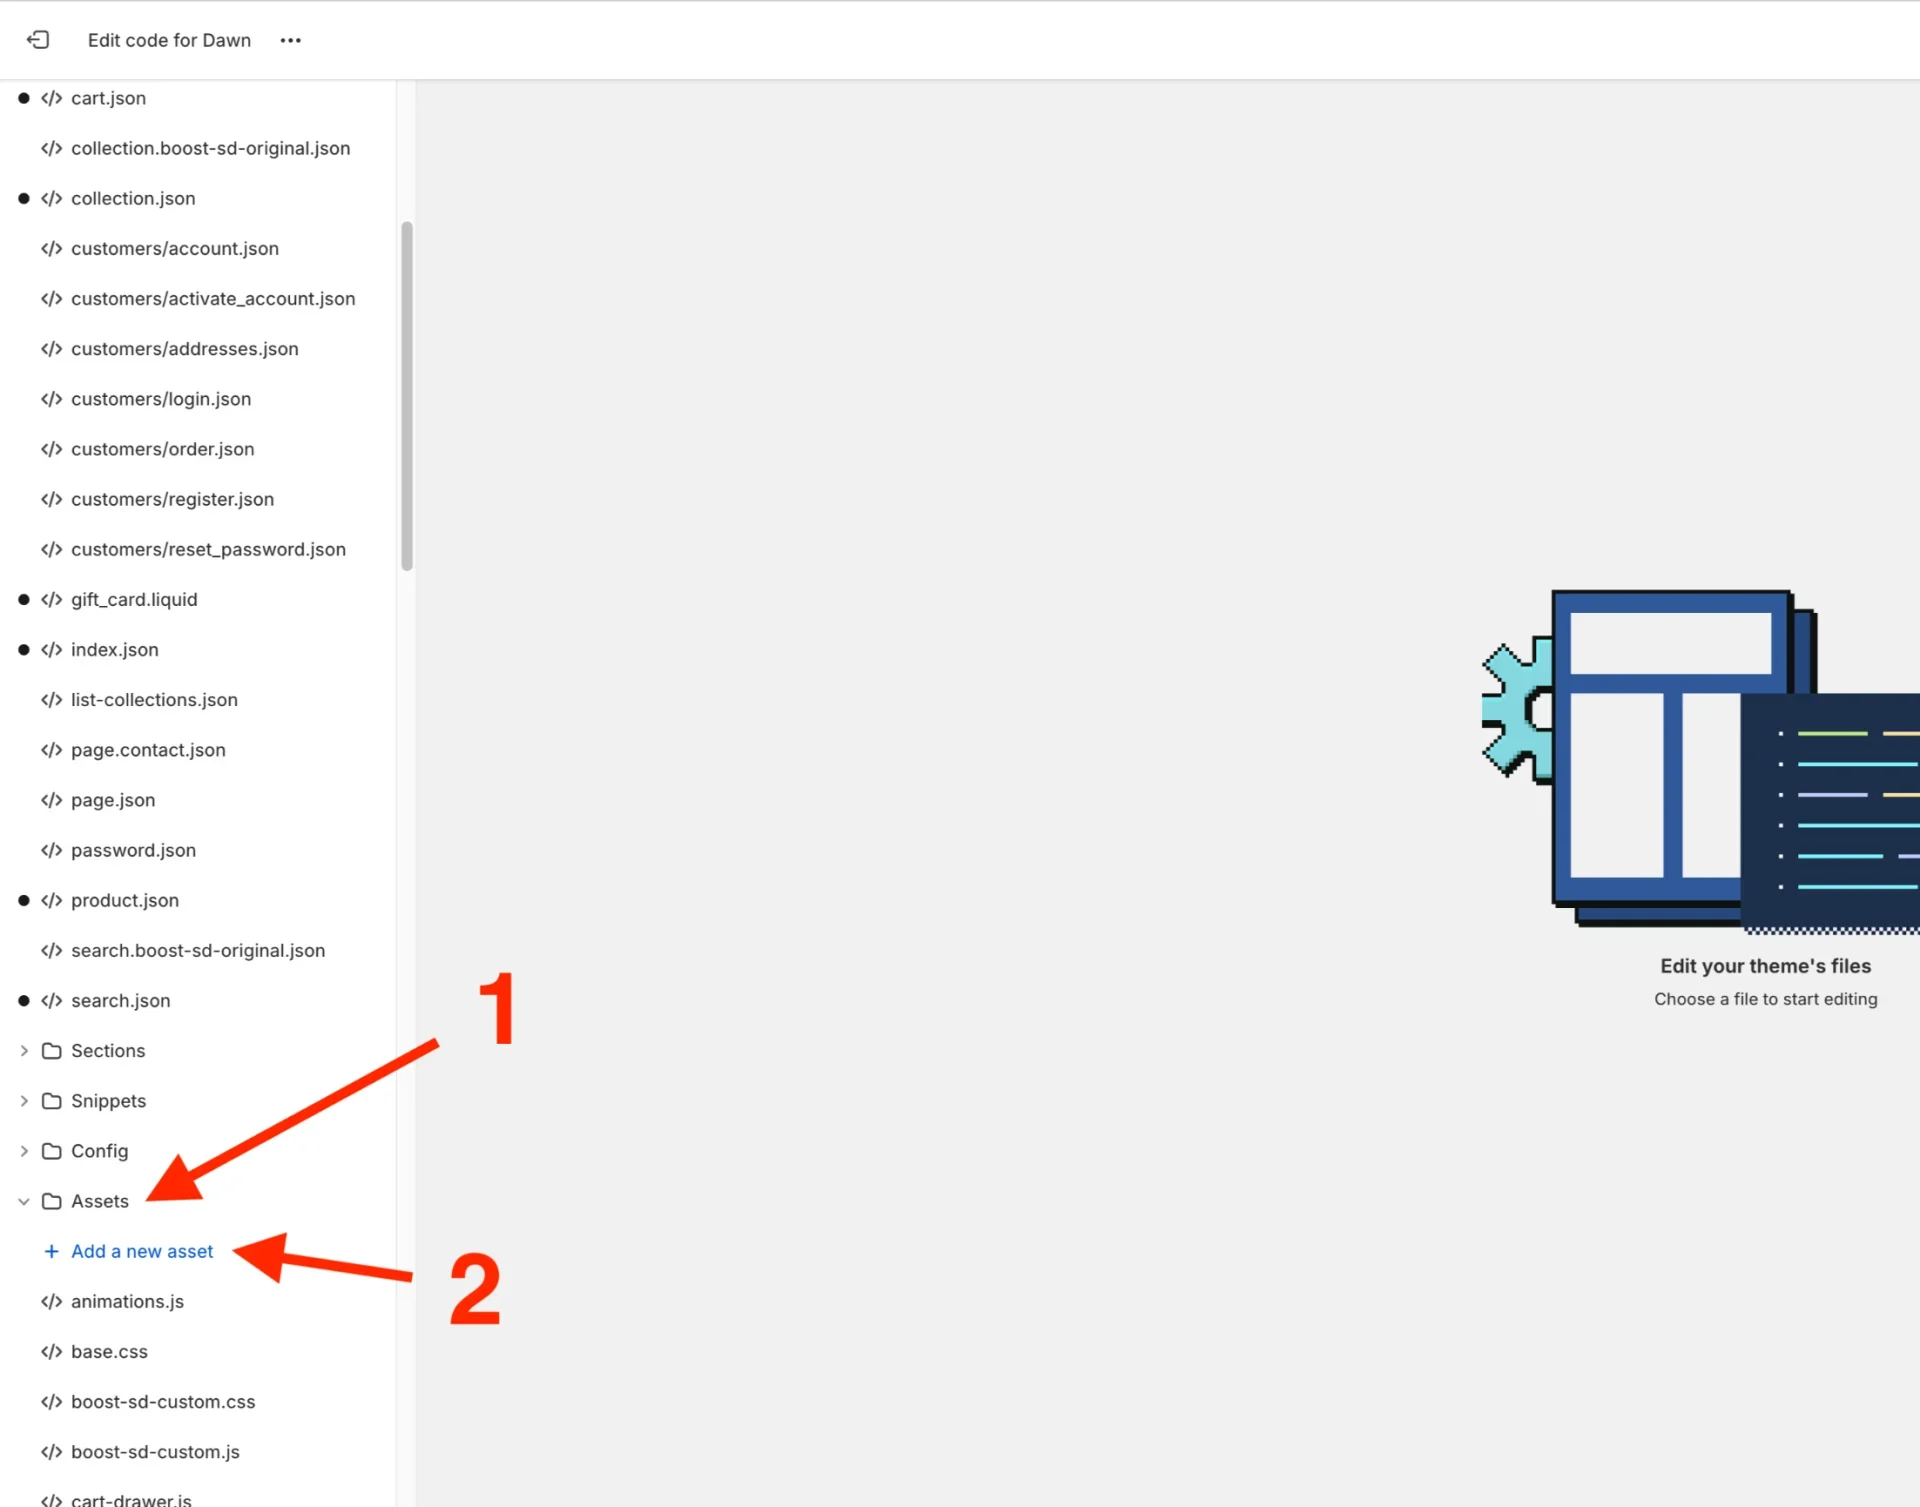Click the folder icon beside Snippets
1920x1507 pixels.
[x=51, y=1100]
